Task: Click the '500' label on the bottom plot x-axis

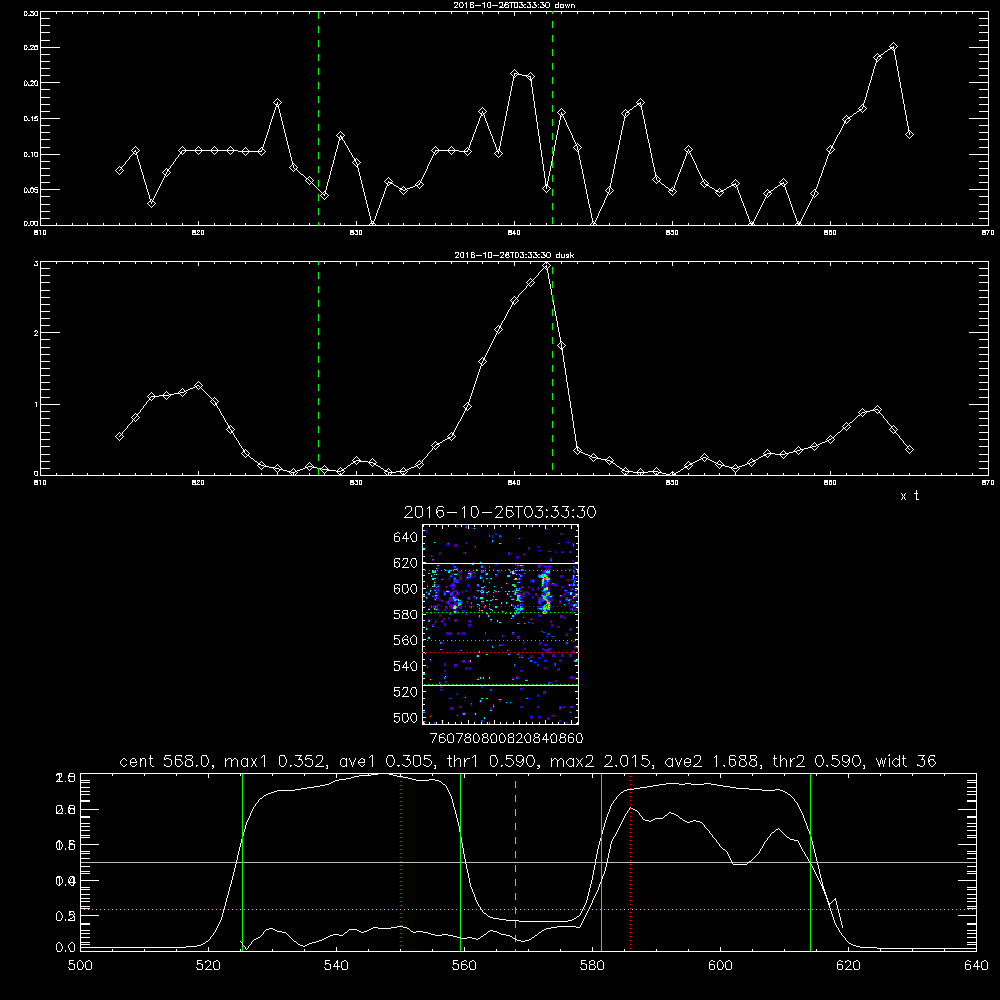Action: point(80,966)
